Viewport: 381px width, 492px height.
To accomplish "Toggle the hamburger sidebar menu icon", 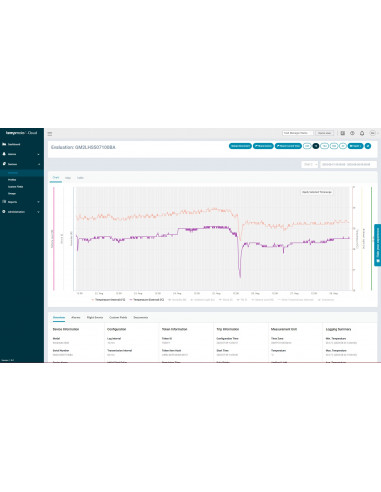I will click(50, 134).
